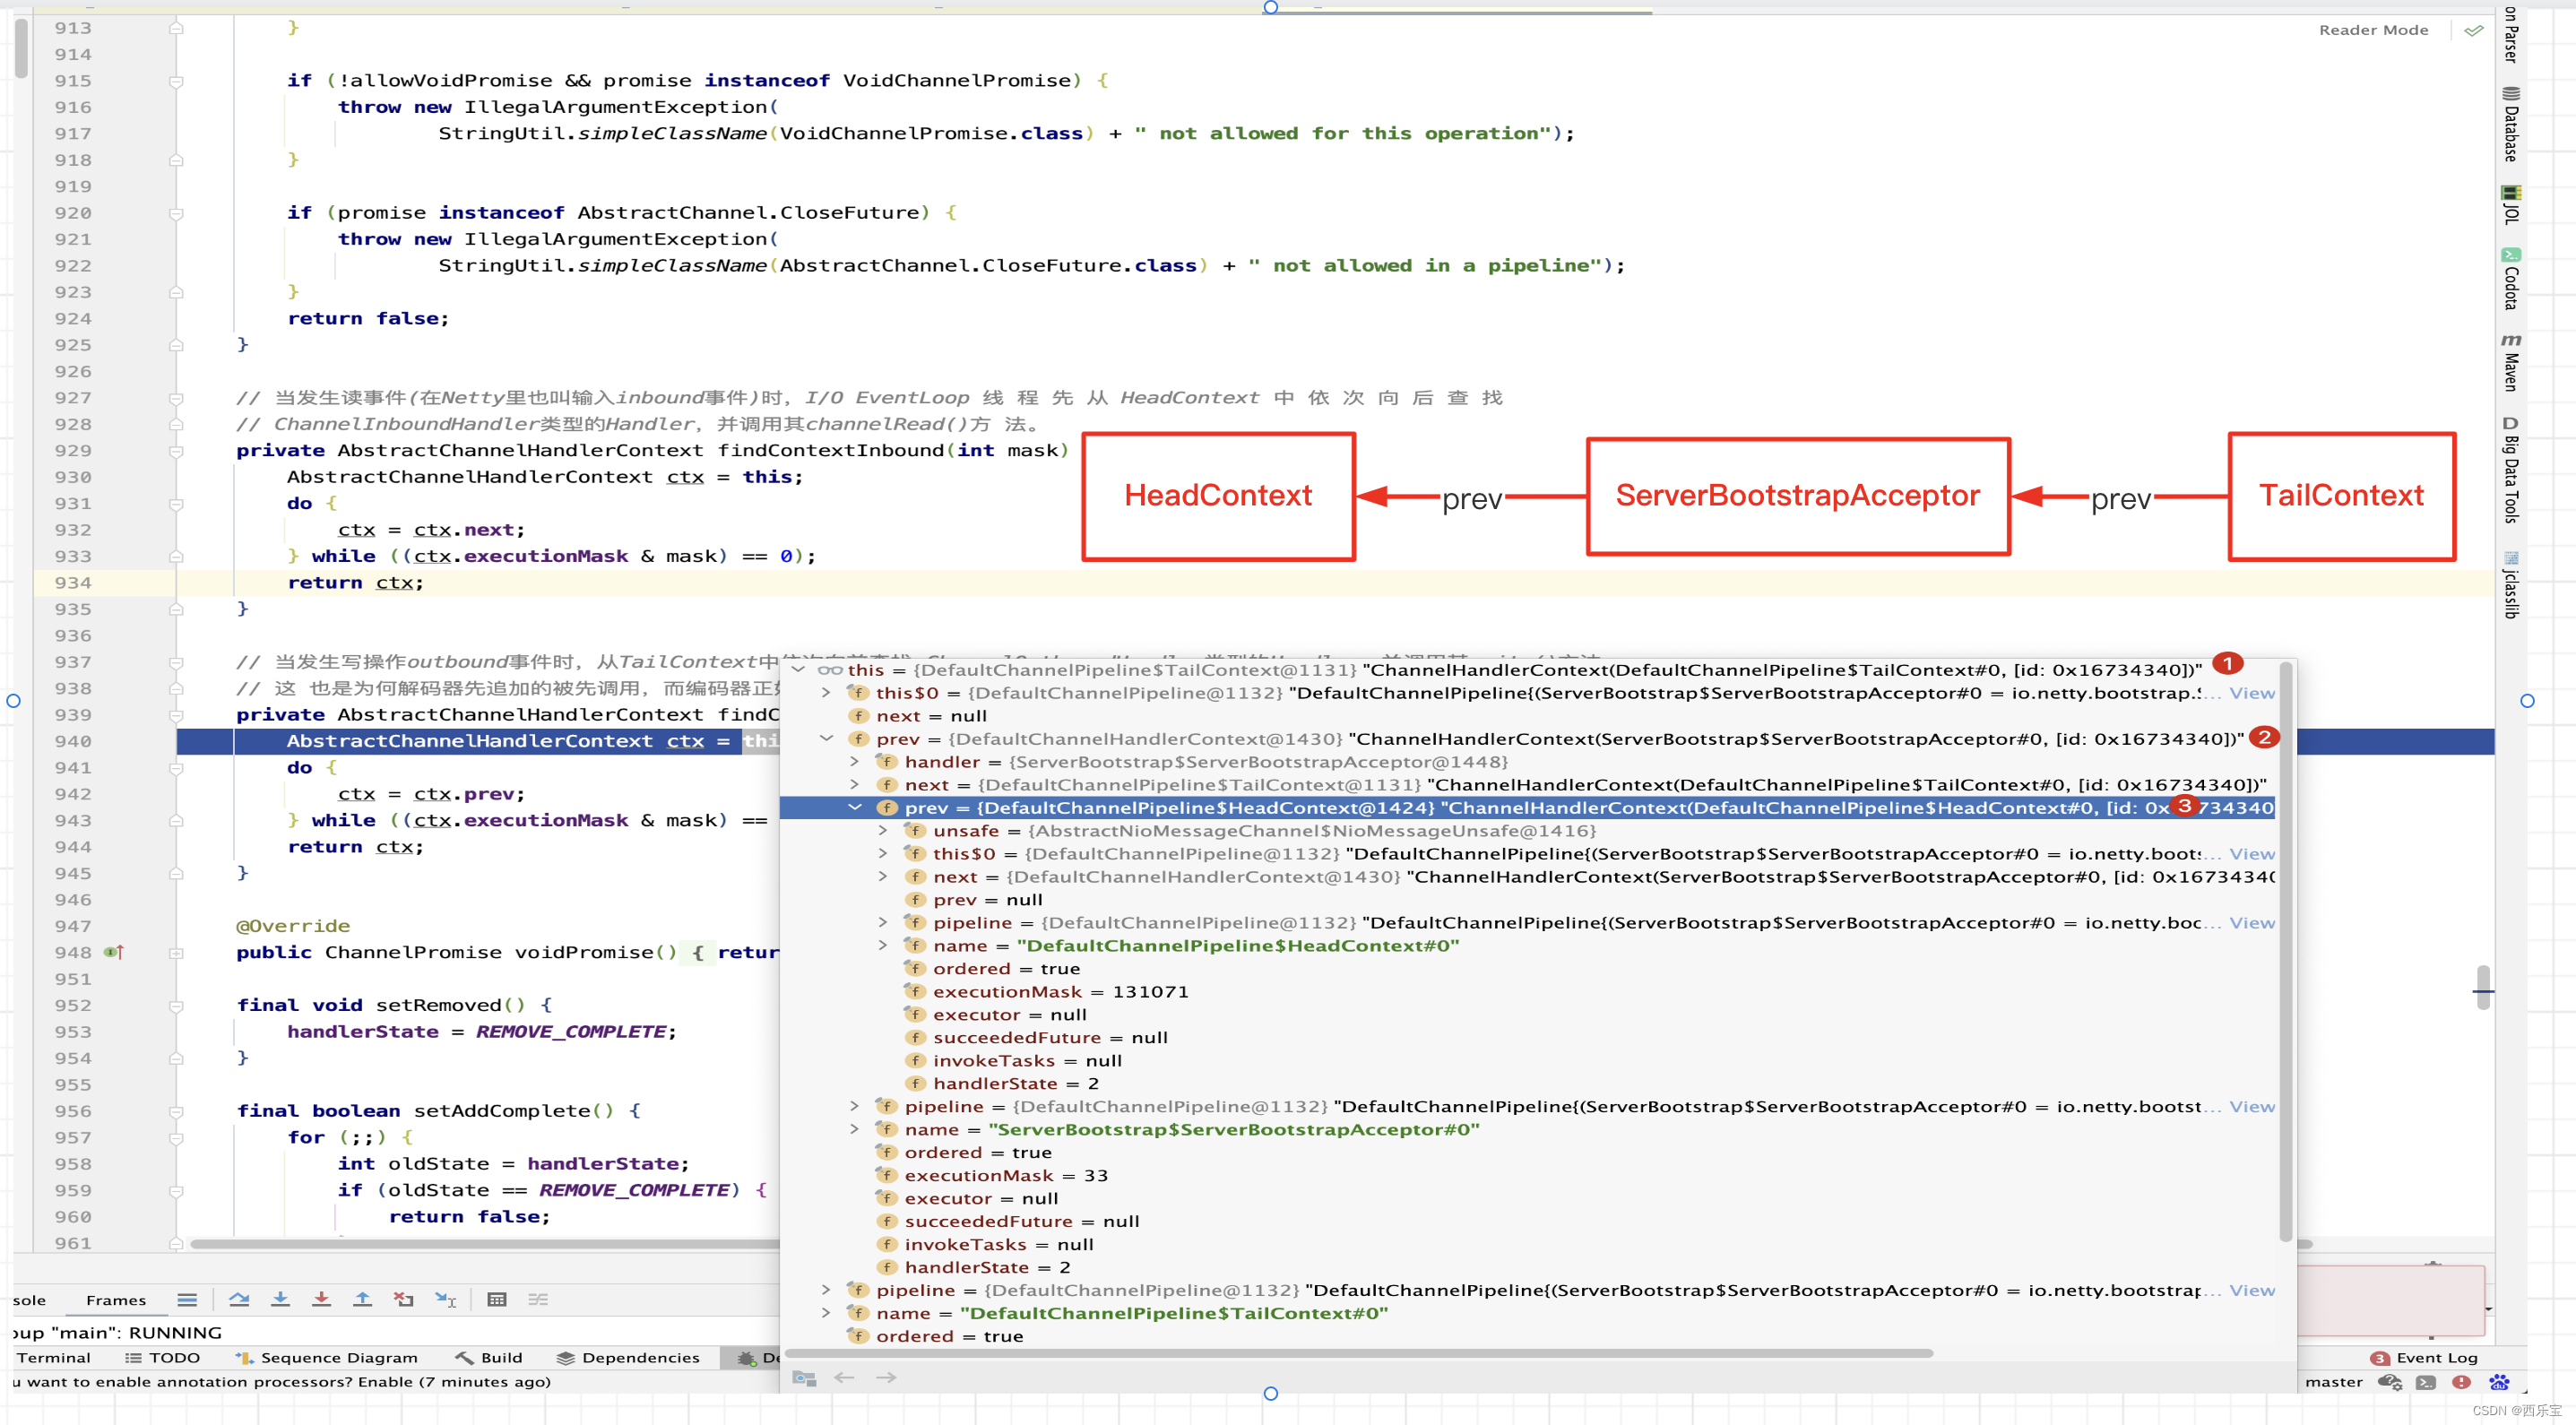Collapse the prev HeadContext@1424 node
2576x1425 pixels.
[854, 807]
